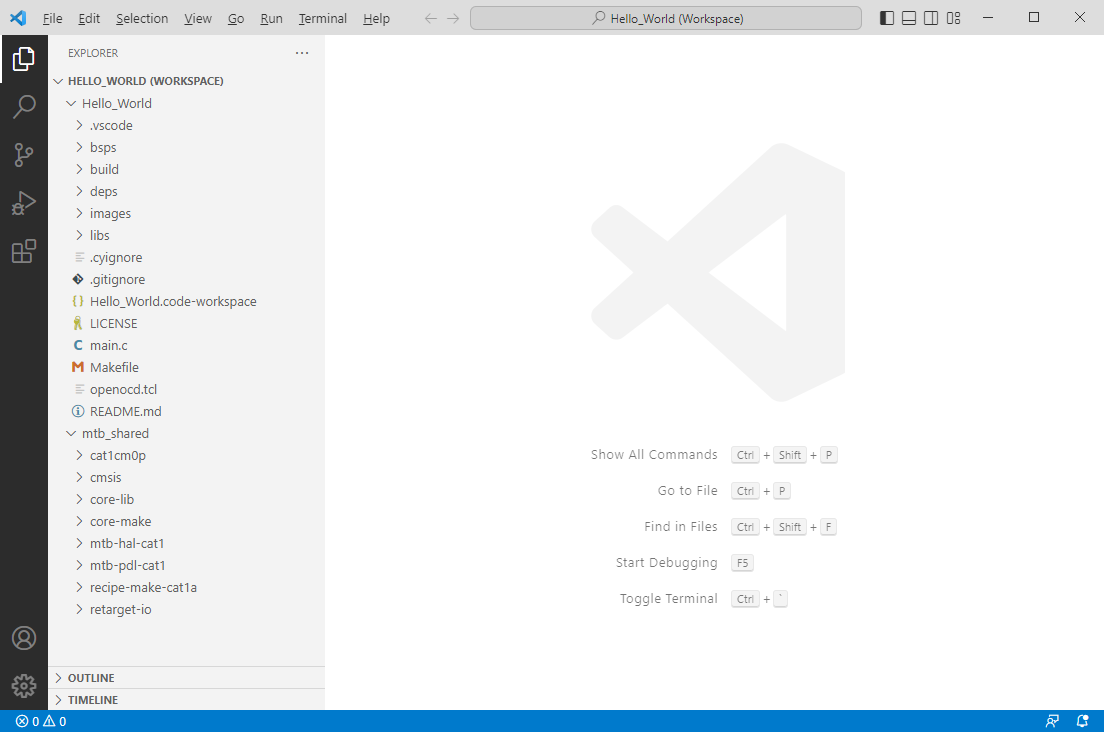Open the README.md file

point(187,412)
